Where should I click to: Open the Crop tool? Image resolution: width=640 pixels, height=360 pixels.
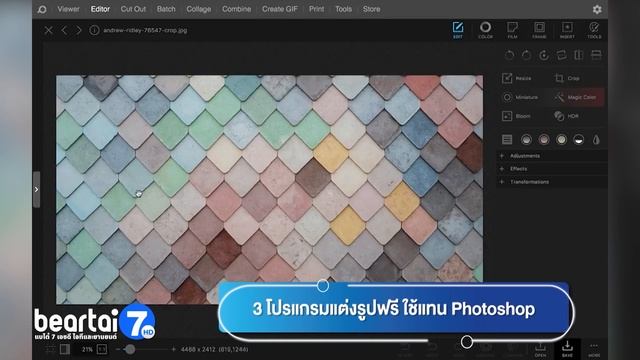pyautogui.click(x=567, y=78)
